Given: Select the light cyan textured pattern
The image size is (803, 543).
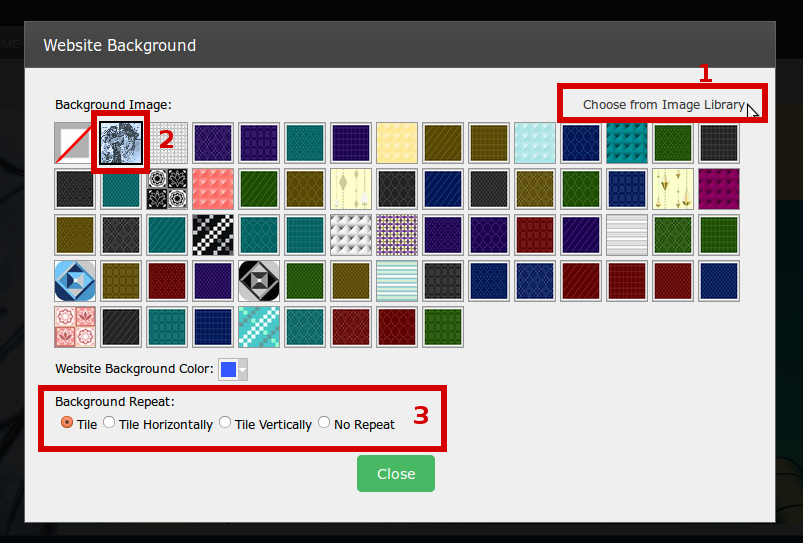Looking at the screenshot, I should tap(535, 143).
